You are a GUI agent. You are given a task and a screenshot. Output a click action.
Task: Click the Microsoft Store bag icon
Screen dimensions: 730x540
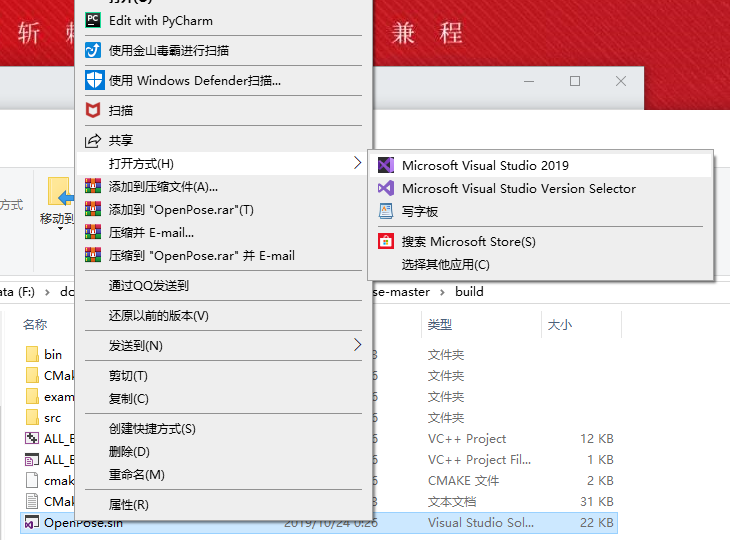point(386,241)
